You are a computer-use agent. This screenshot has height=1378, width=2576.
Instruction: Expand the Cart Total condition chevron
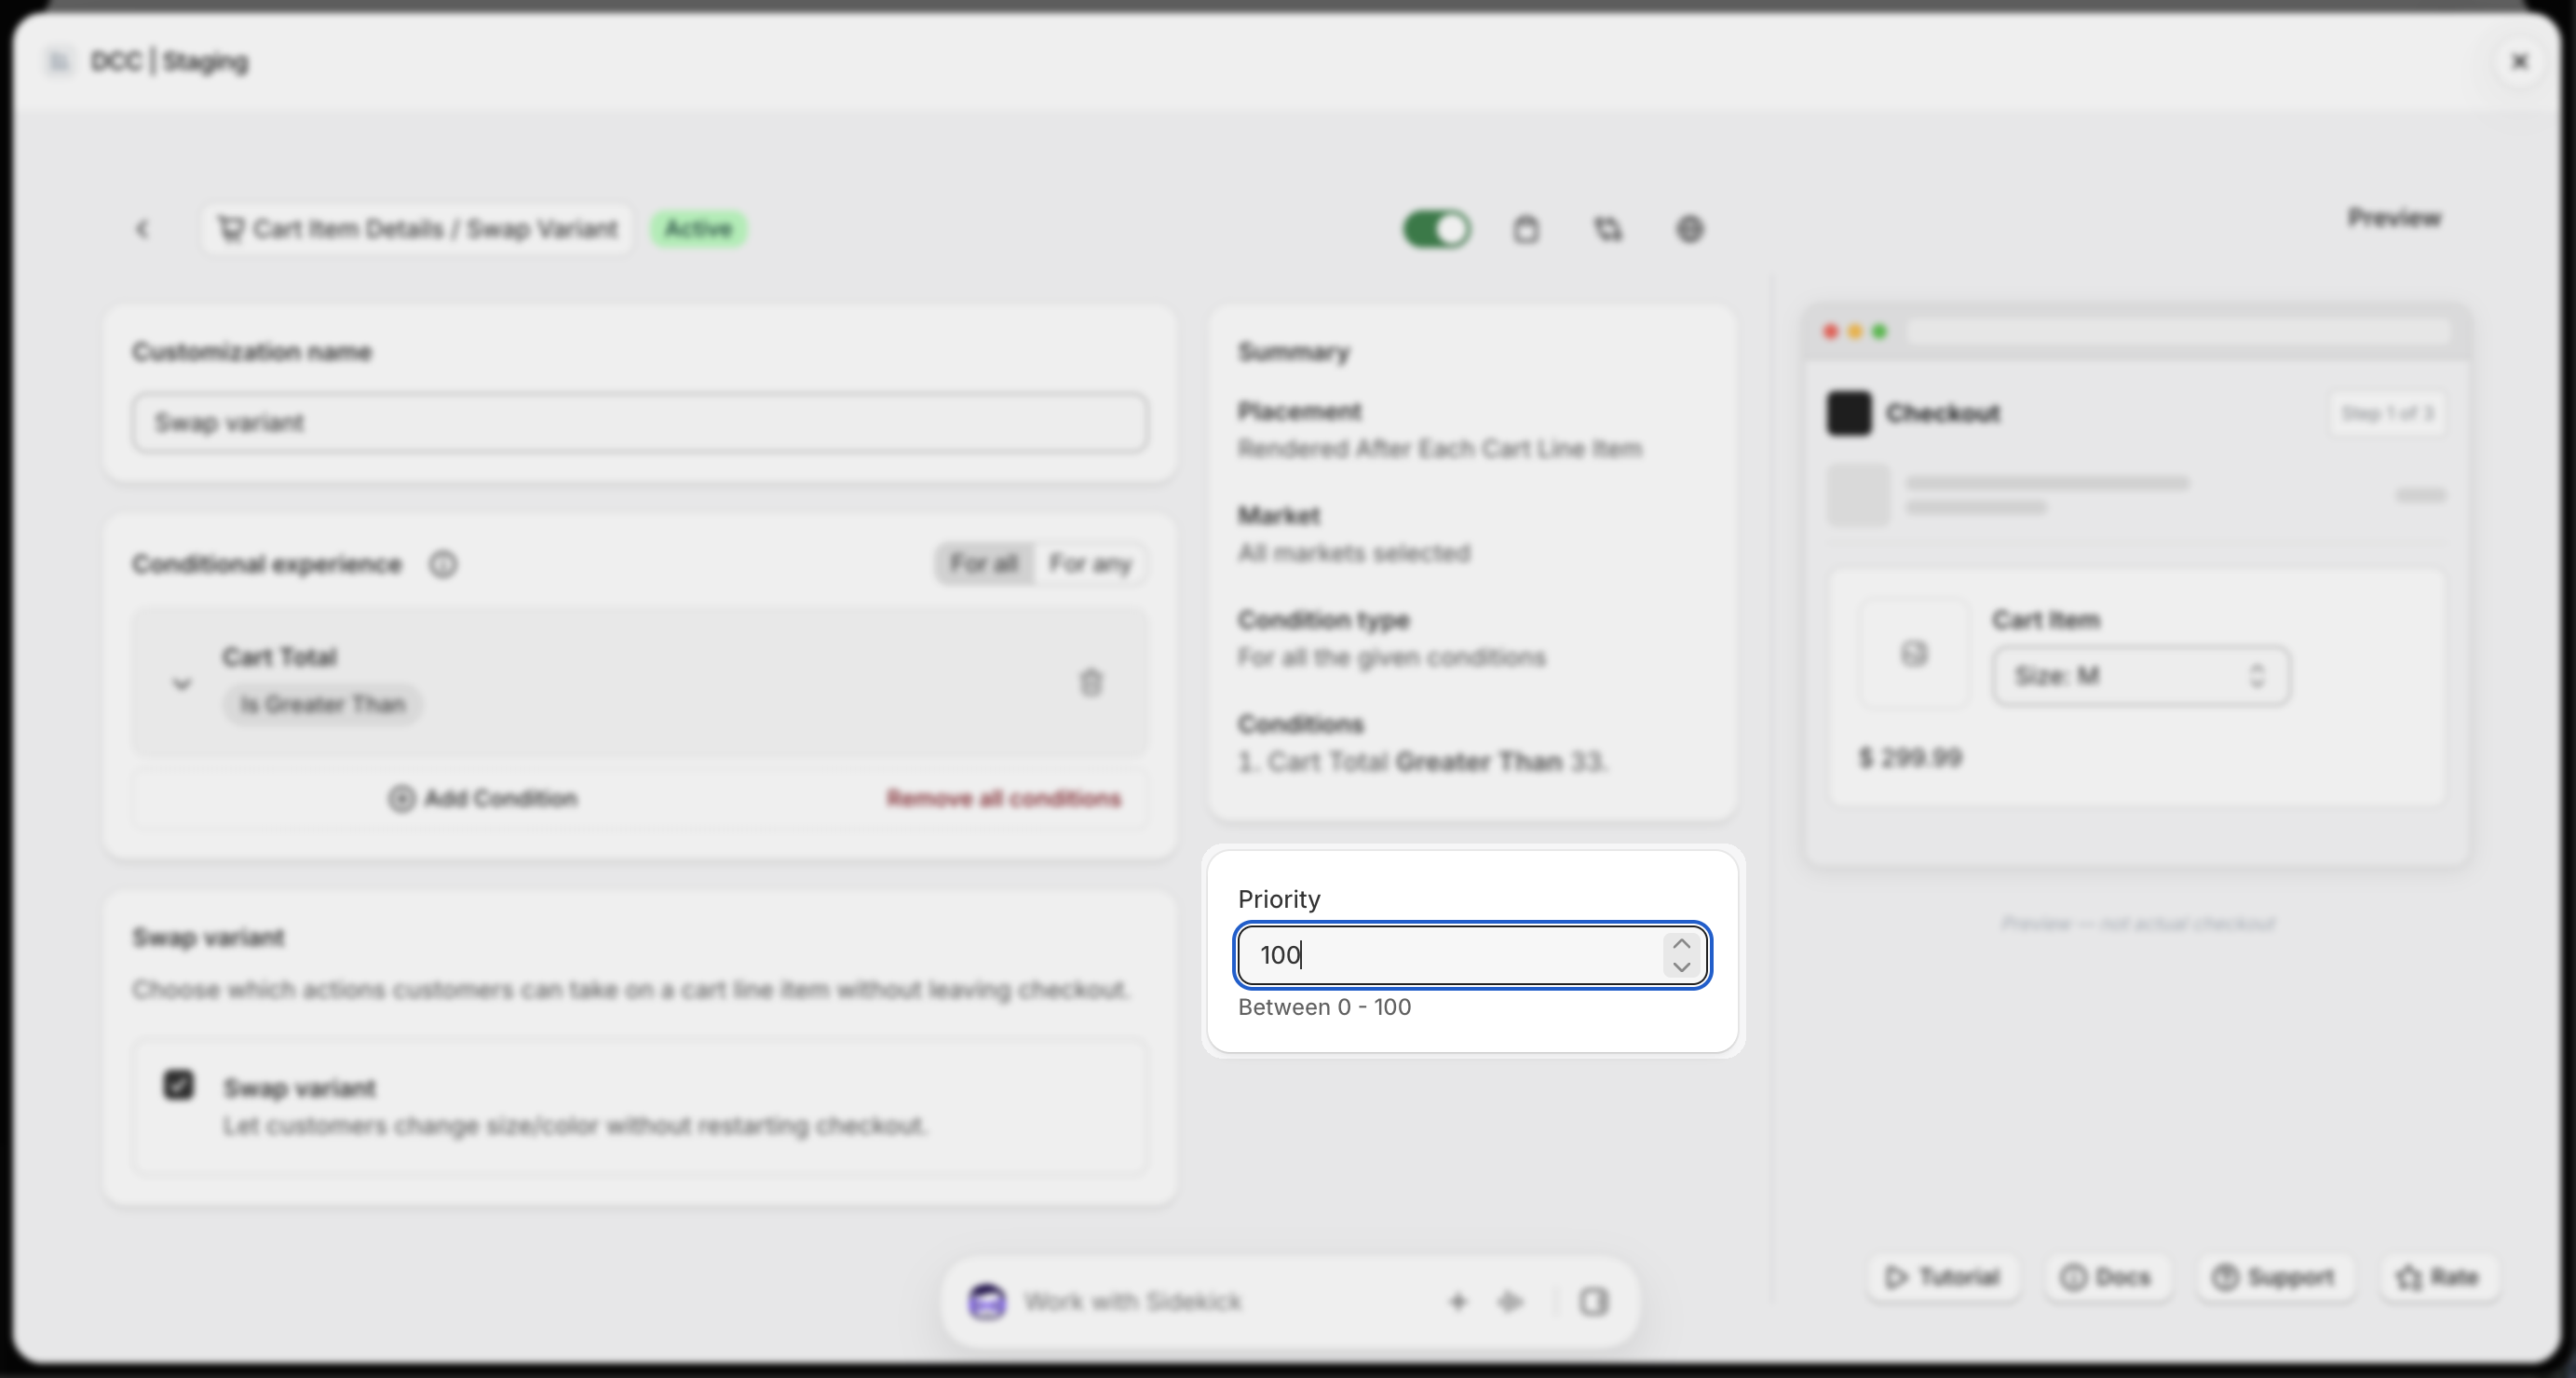coord(181,684)
